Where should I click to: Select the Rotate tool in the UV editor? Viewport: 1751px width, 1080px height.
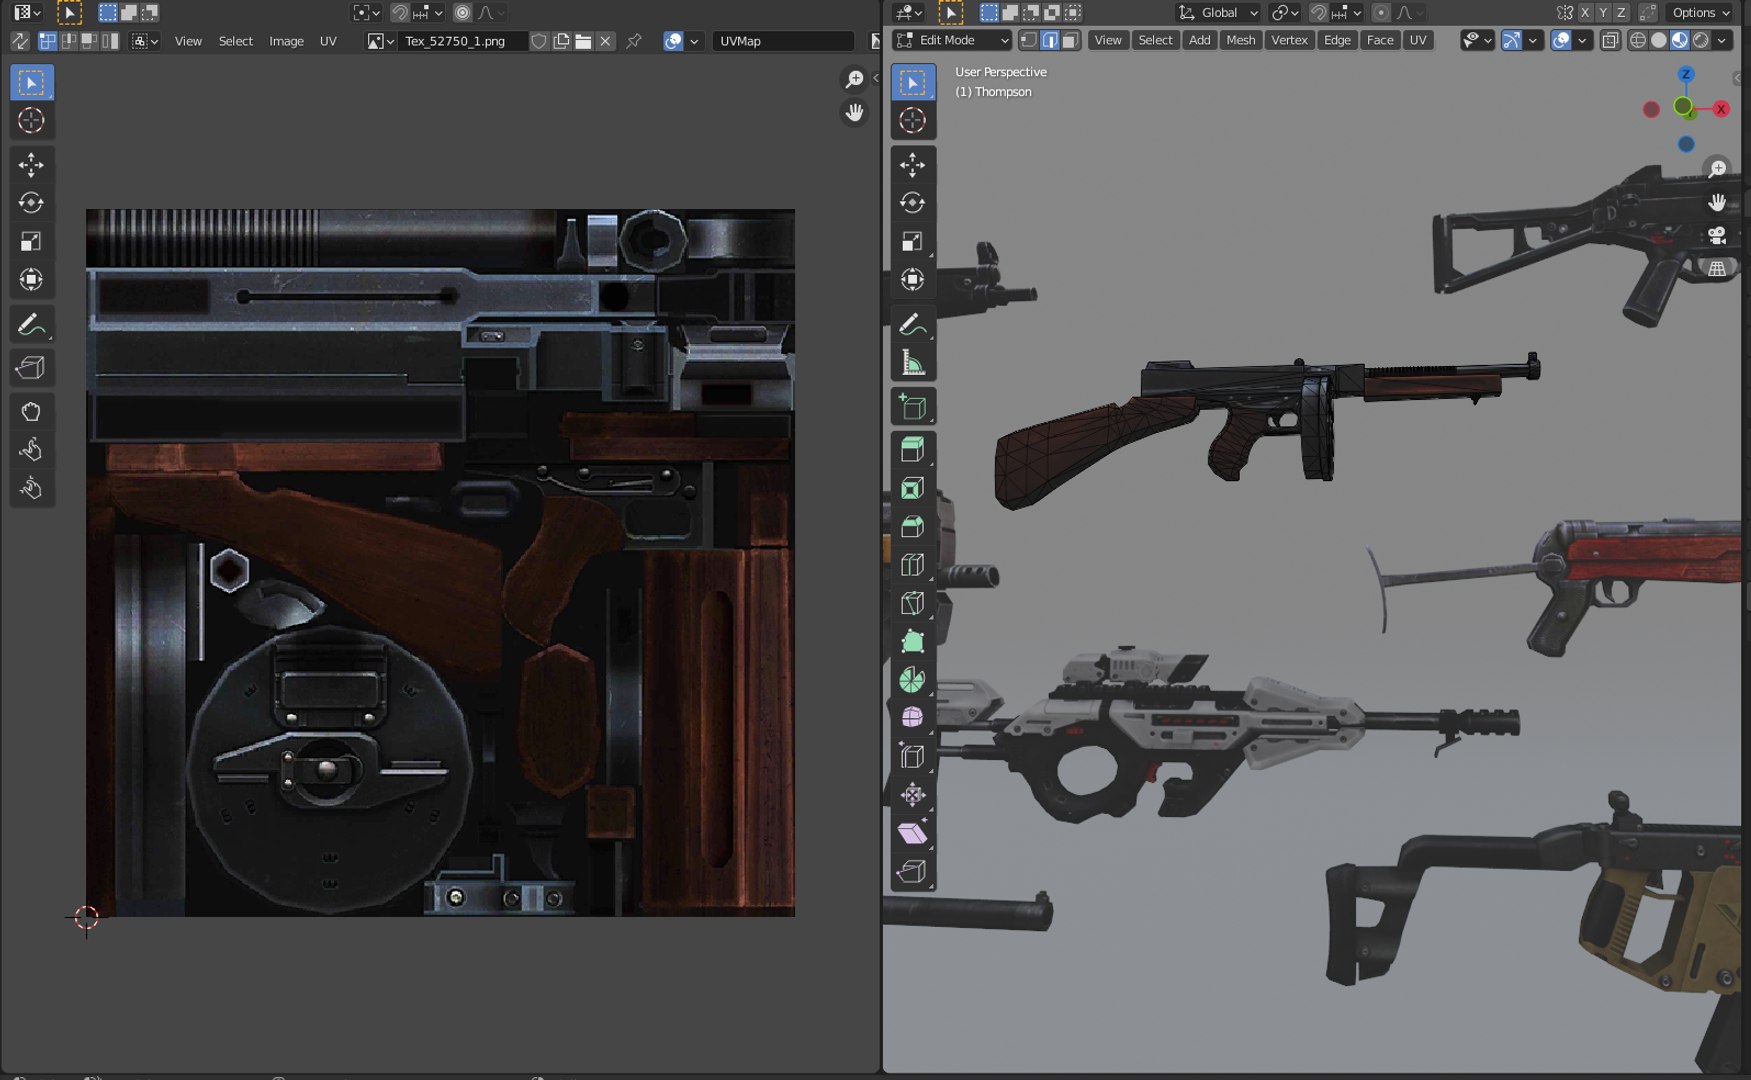[31, 203]
